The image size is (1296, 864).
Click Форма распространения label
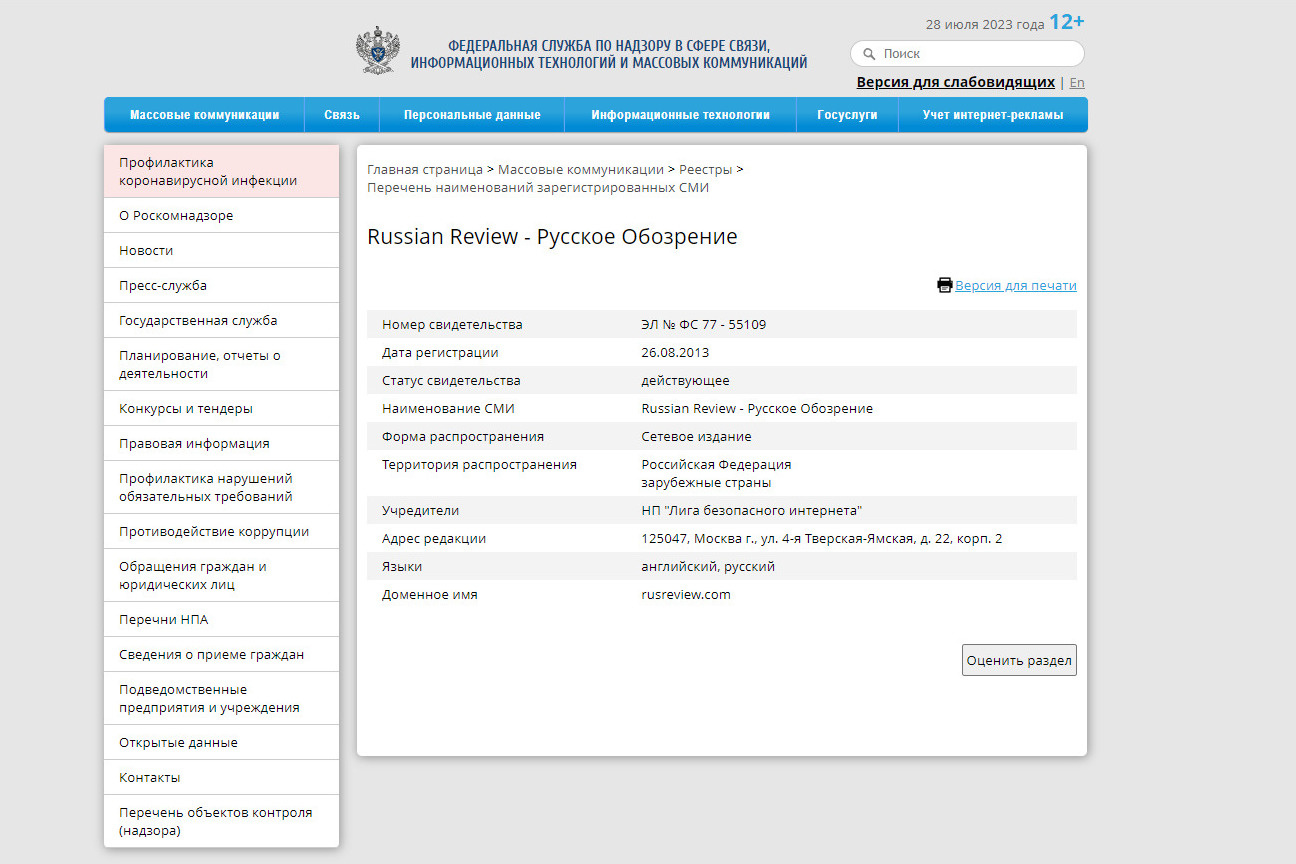pyautogui.click(x=463, y=436)
